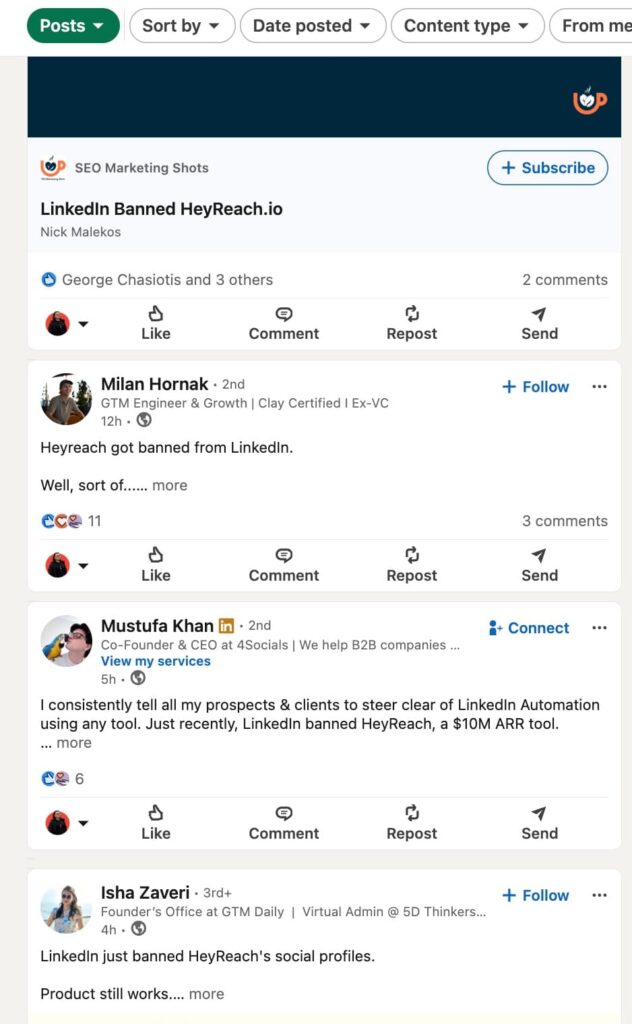Follow Milan Hornak

(x=535, y=387)
